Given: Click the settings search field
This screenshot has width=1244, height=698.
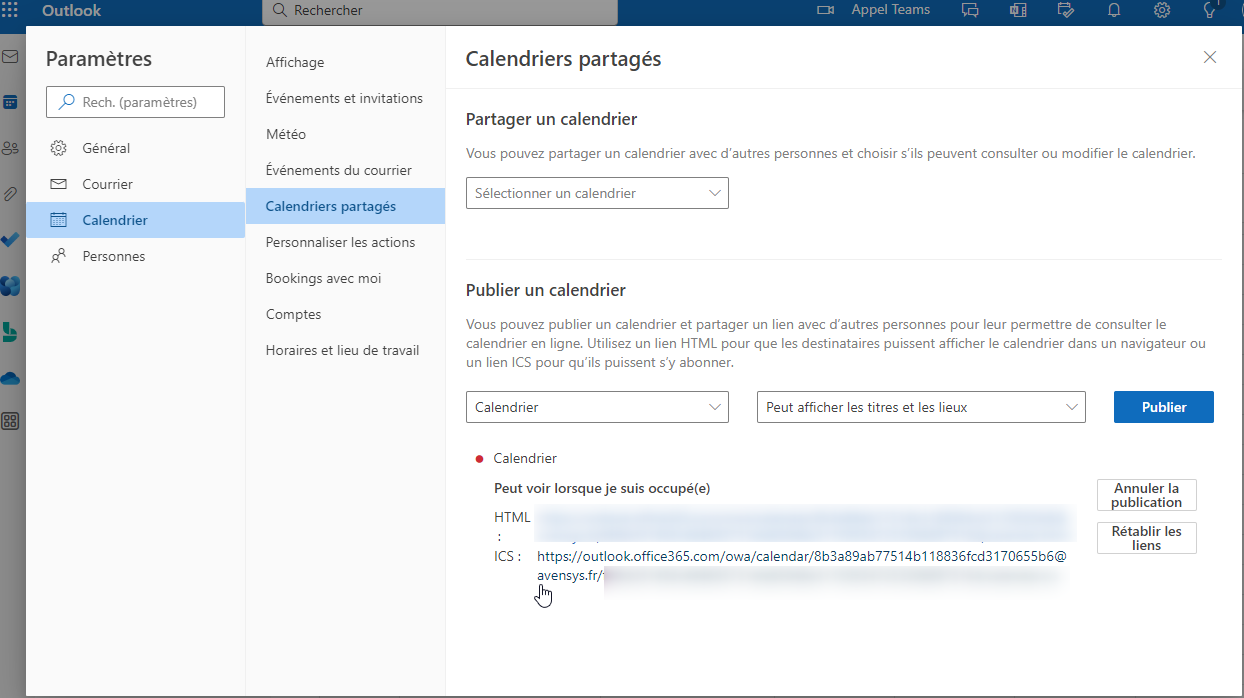Looking at the screenshot, I should [138, 102].
